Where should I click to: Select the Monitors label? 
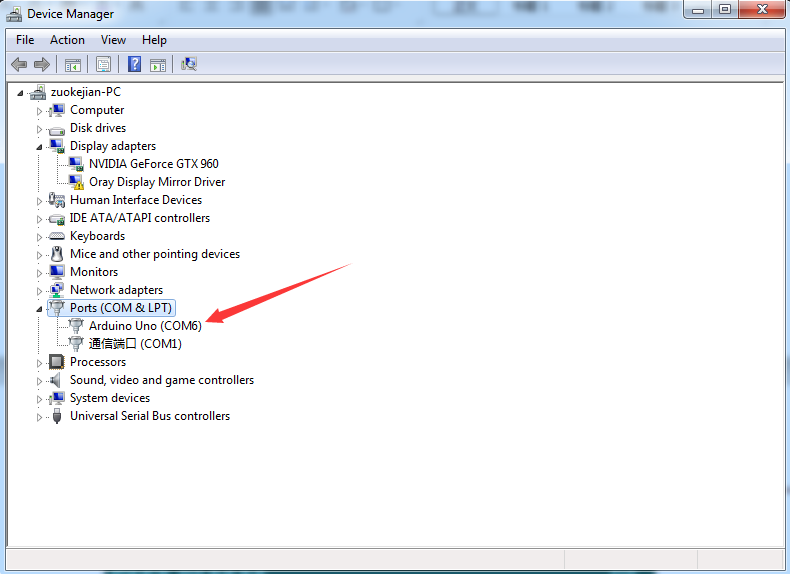pos(94,272)
